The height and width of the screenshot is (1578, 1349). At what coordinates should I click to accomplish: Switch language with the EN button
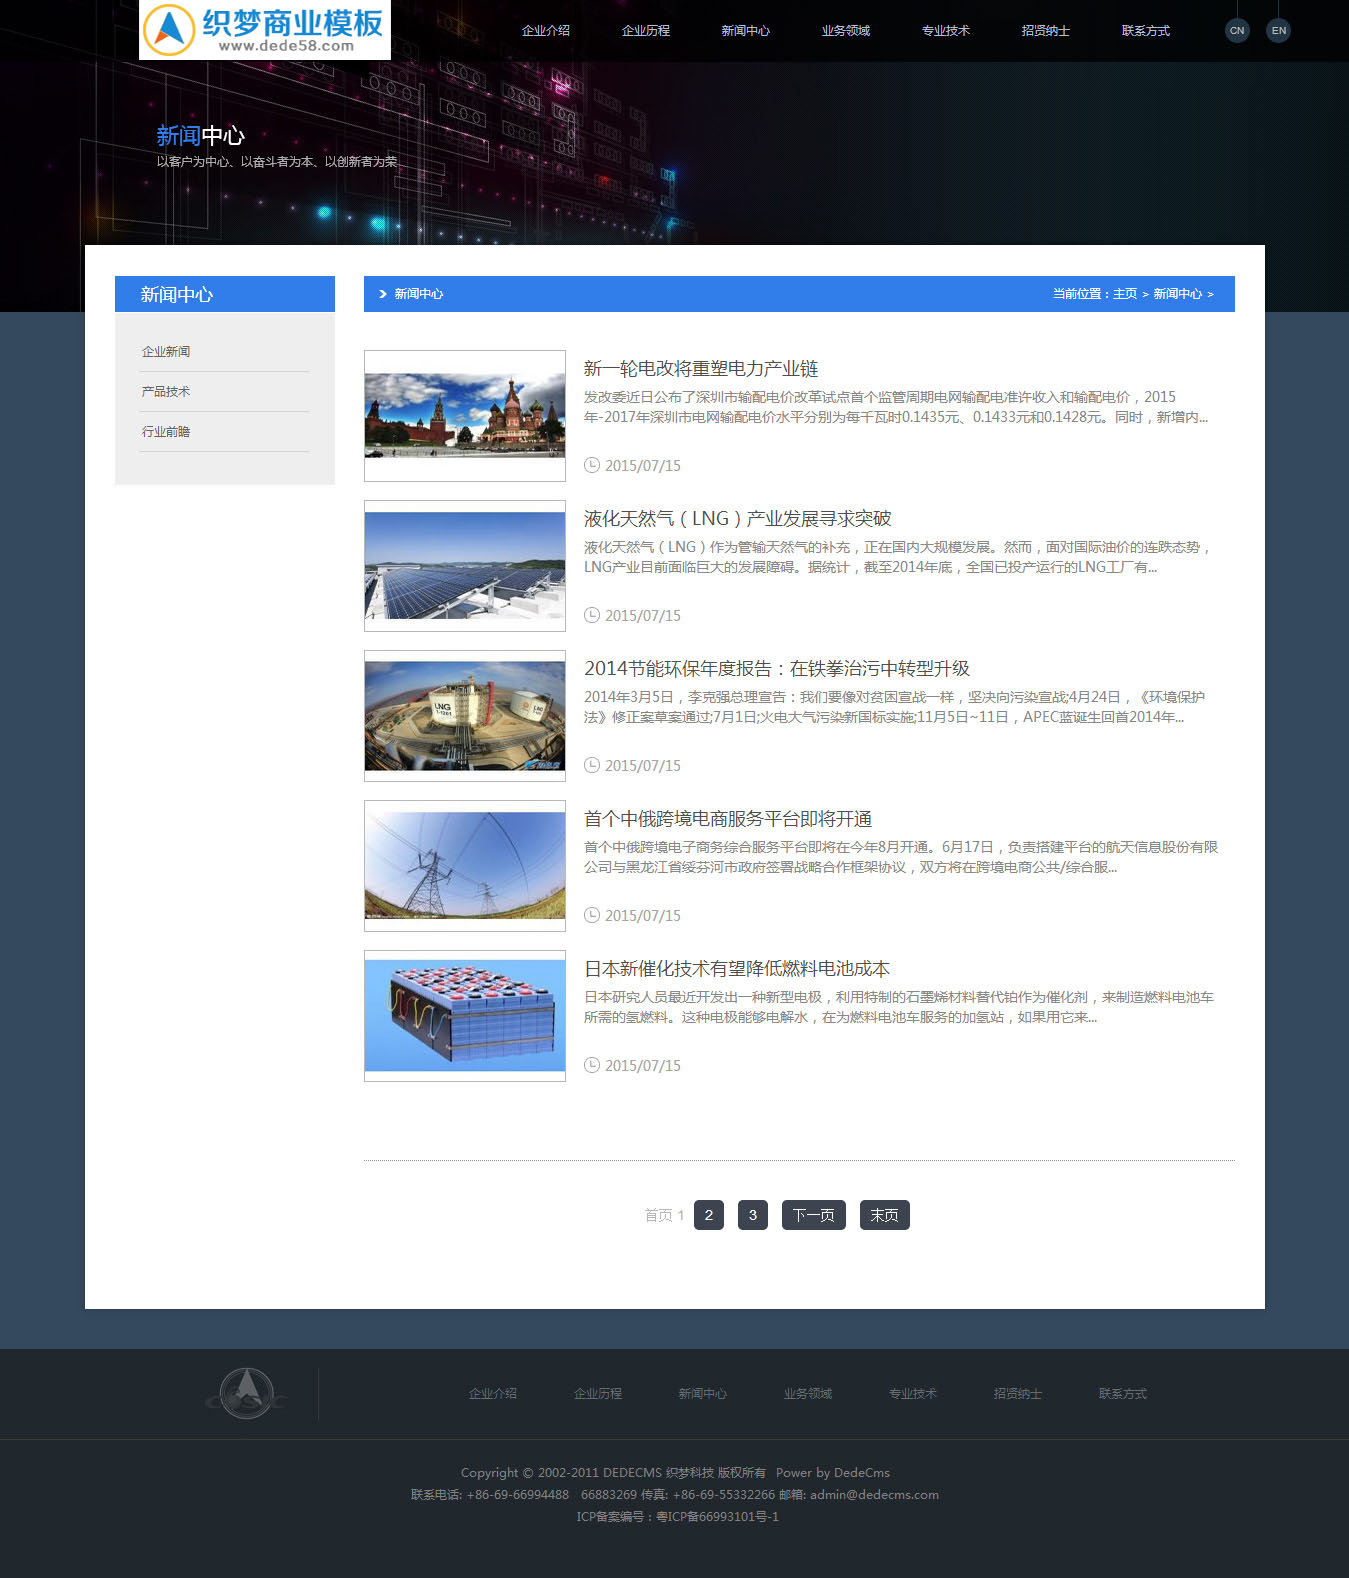(x=1278, y=30)
